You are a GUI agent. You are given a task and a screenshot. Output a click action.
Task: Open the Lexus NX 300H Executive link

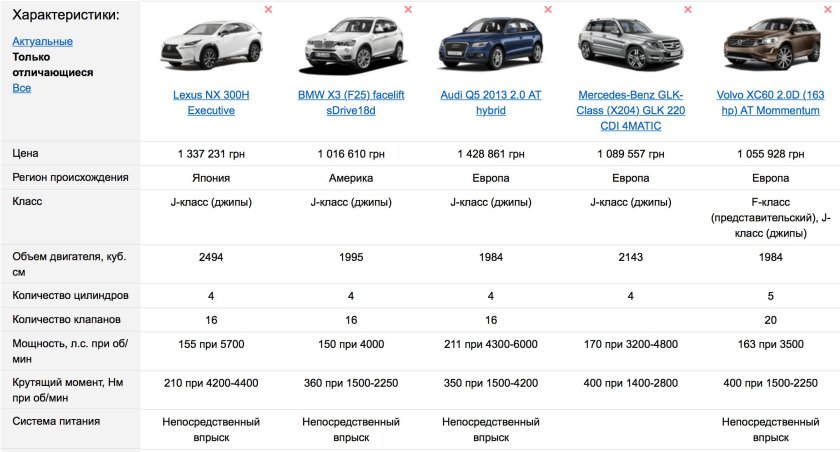211,103
